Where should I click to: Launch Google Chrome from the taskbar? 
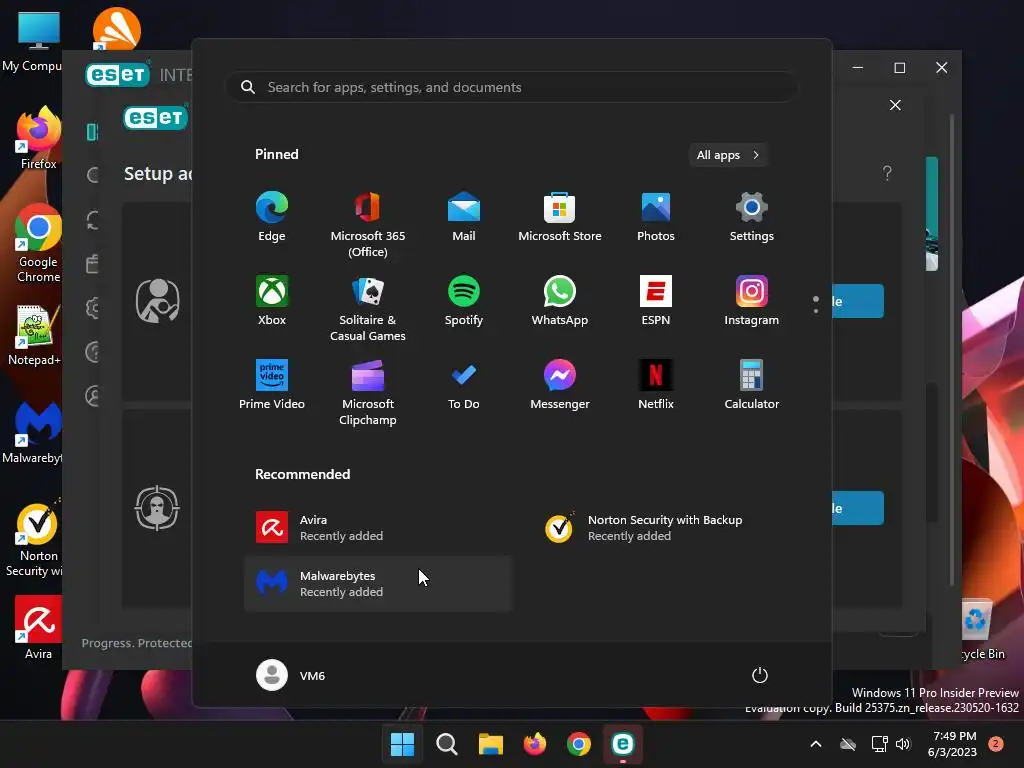(x=579, y=744)
